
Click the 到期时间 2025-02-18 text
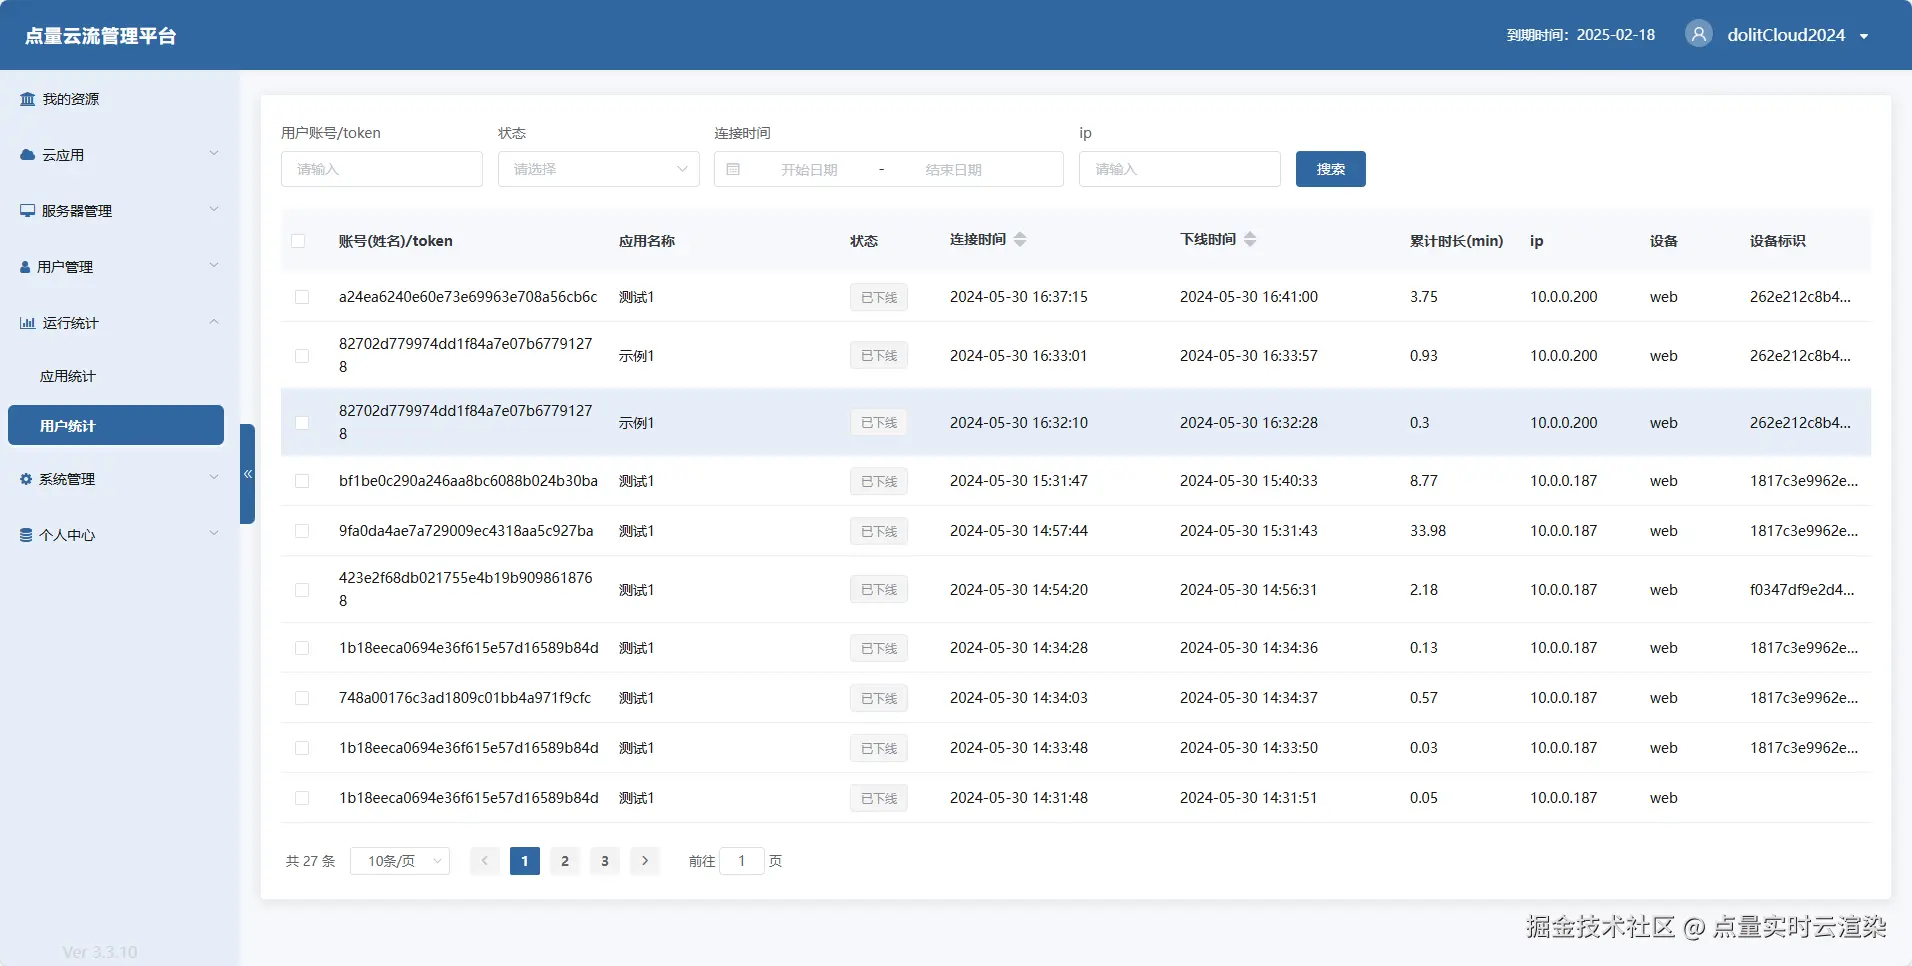(1581, 35)
